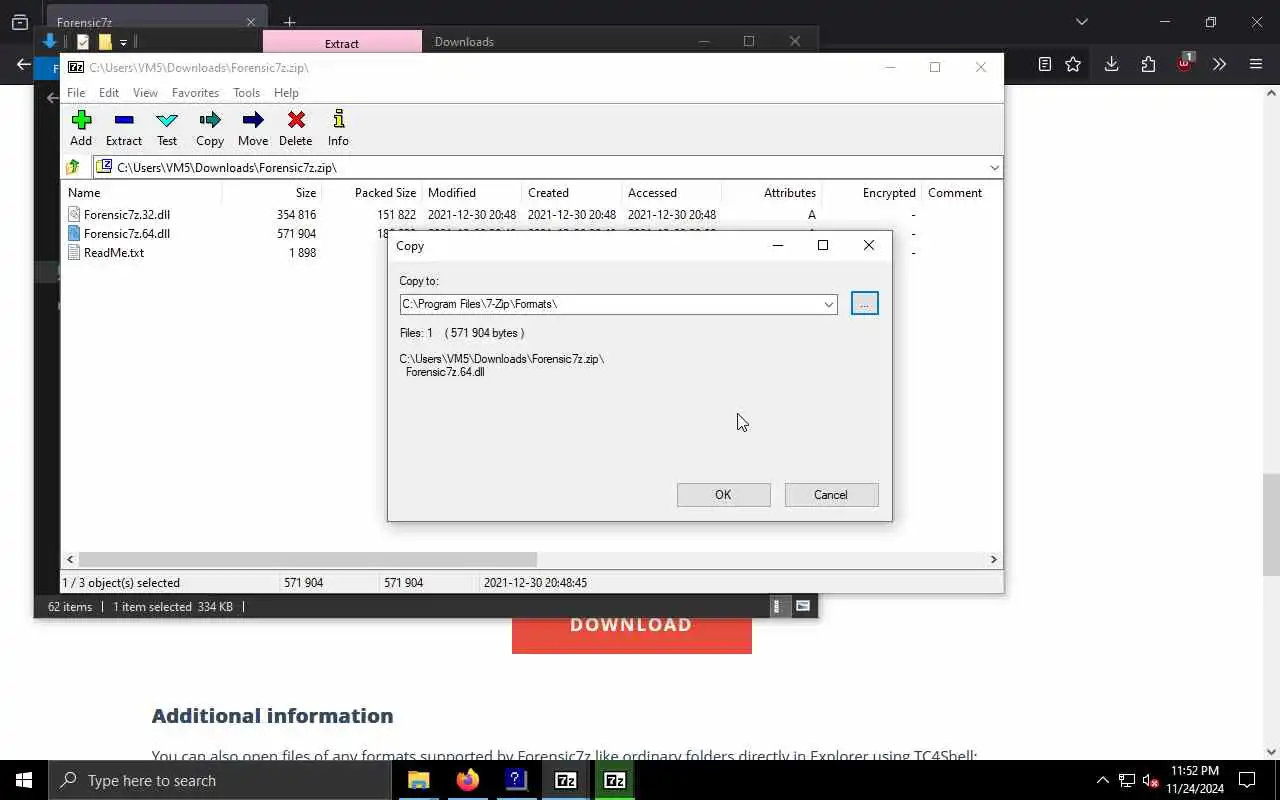Screen dimensions: 1280x800
Task: Click the Firefox page vertical scrollbar
Action: coord(1271,525)
